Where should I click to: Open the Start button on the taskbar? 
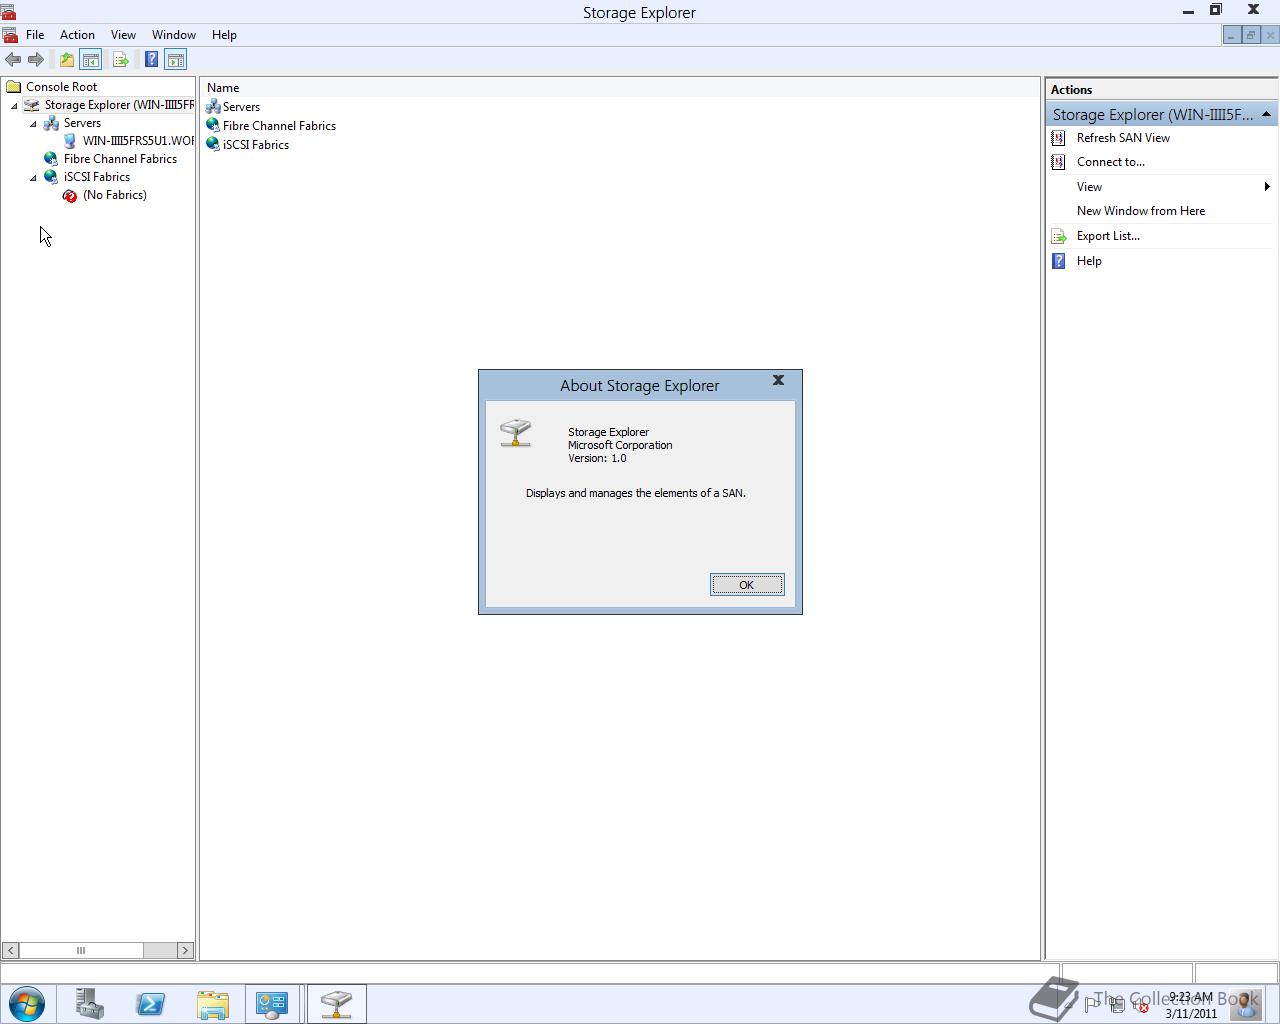coord(26,1004)
